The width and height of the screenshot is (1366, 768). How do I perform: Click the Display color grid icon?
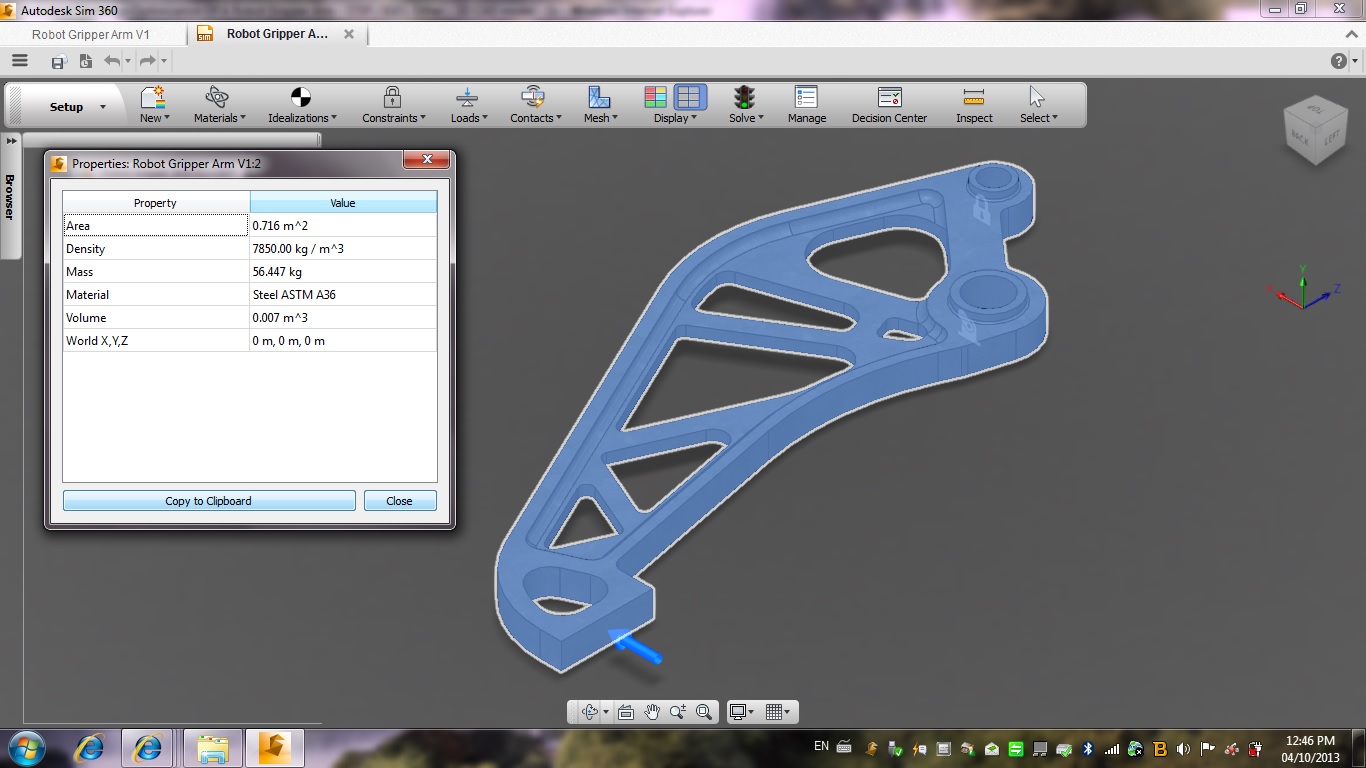tap(655, 97)
